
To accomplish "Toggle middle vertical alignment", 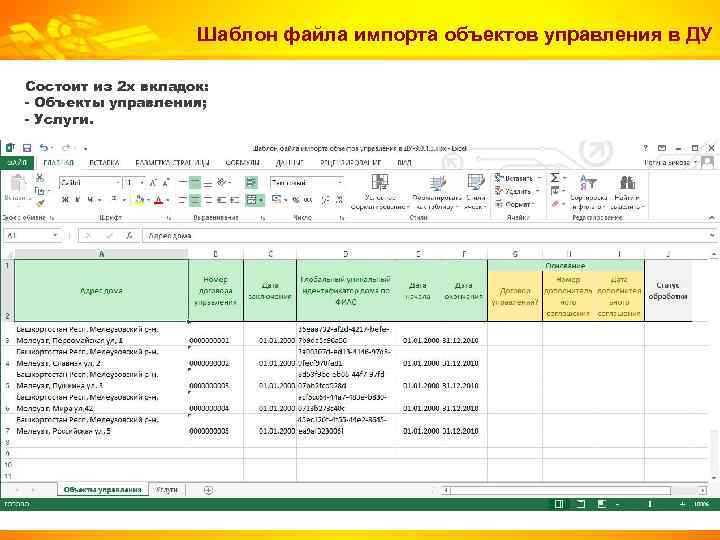I will click(x=195, y=183).
